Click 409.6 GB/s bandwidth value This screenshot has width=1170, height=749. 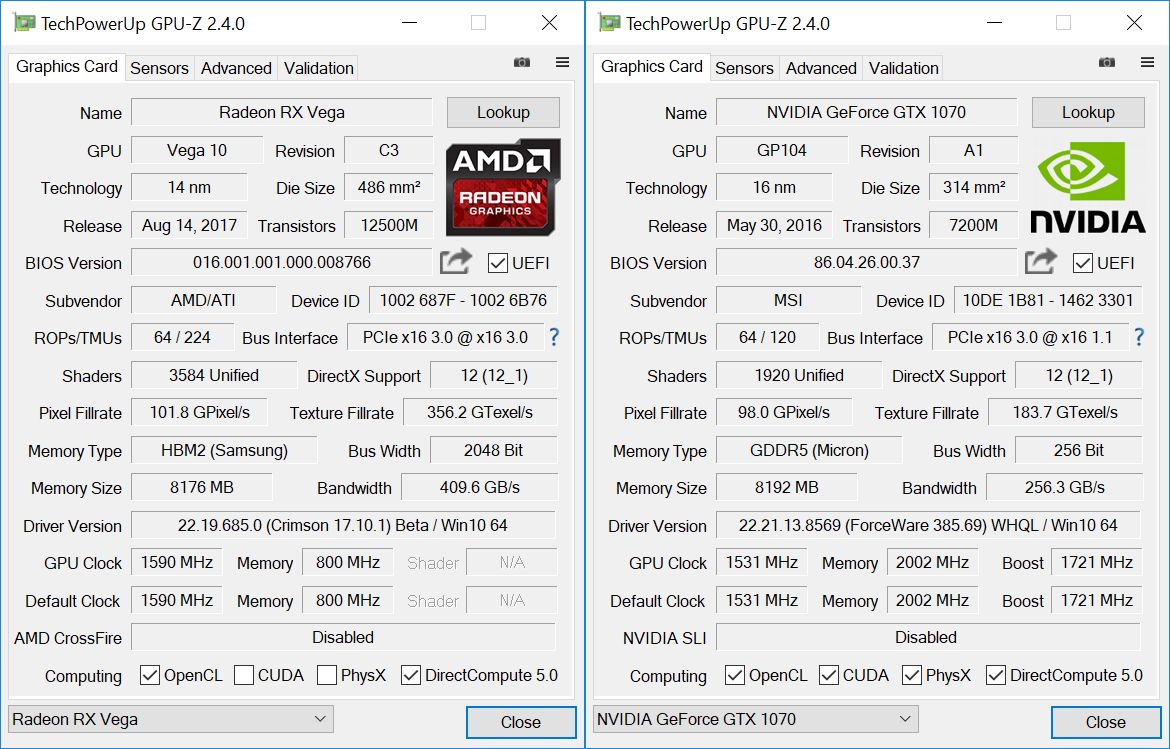[x=480, y=487]
